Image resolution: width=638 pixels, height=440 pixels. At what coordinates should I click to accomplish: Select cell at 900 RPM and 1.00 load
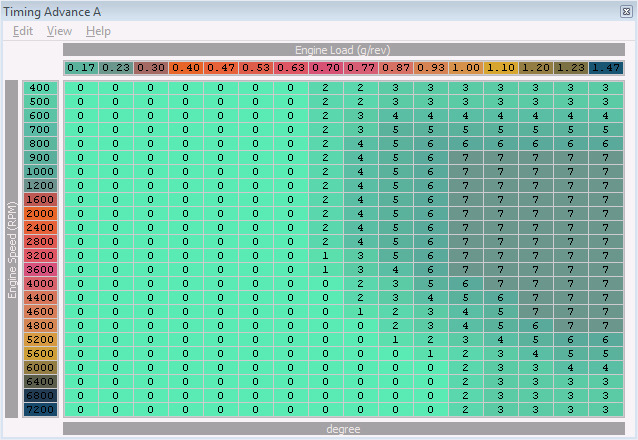[465, 158]
